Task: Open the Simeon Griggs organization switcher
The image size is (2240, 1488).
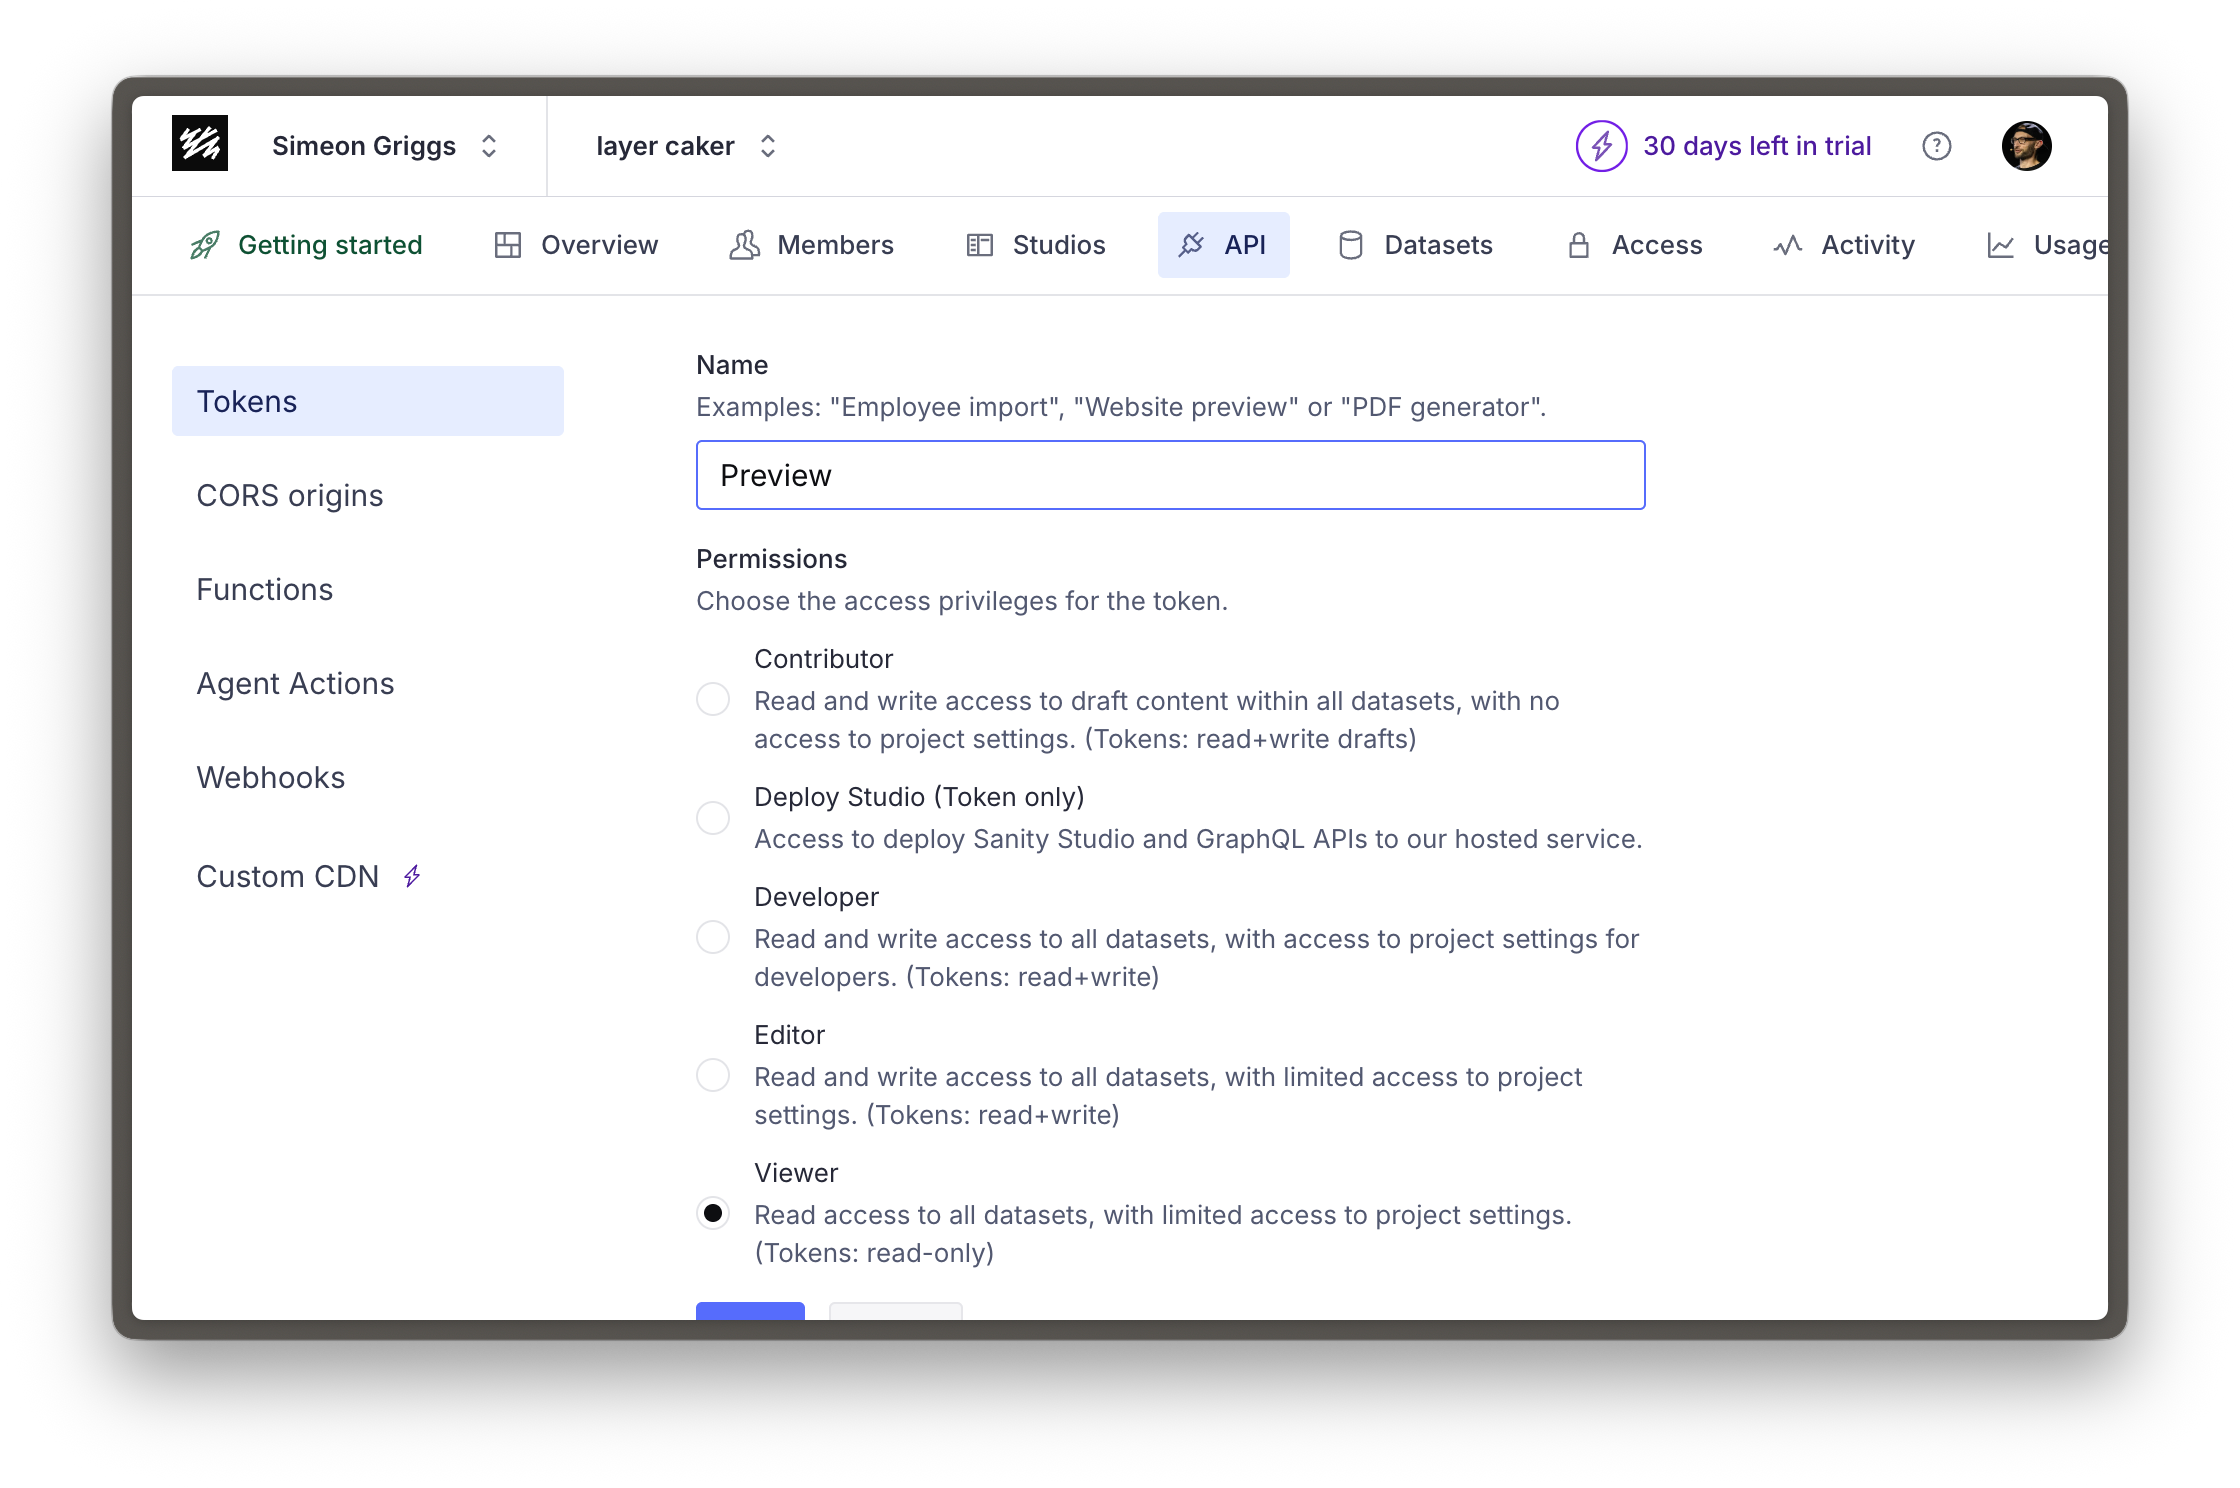Action: pos(385,146)
